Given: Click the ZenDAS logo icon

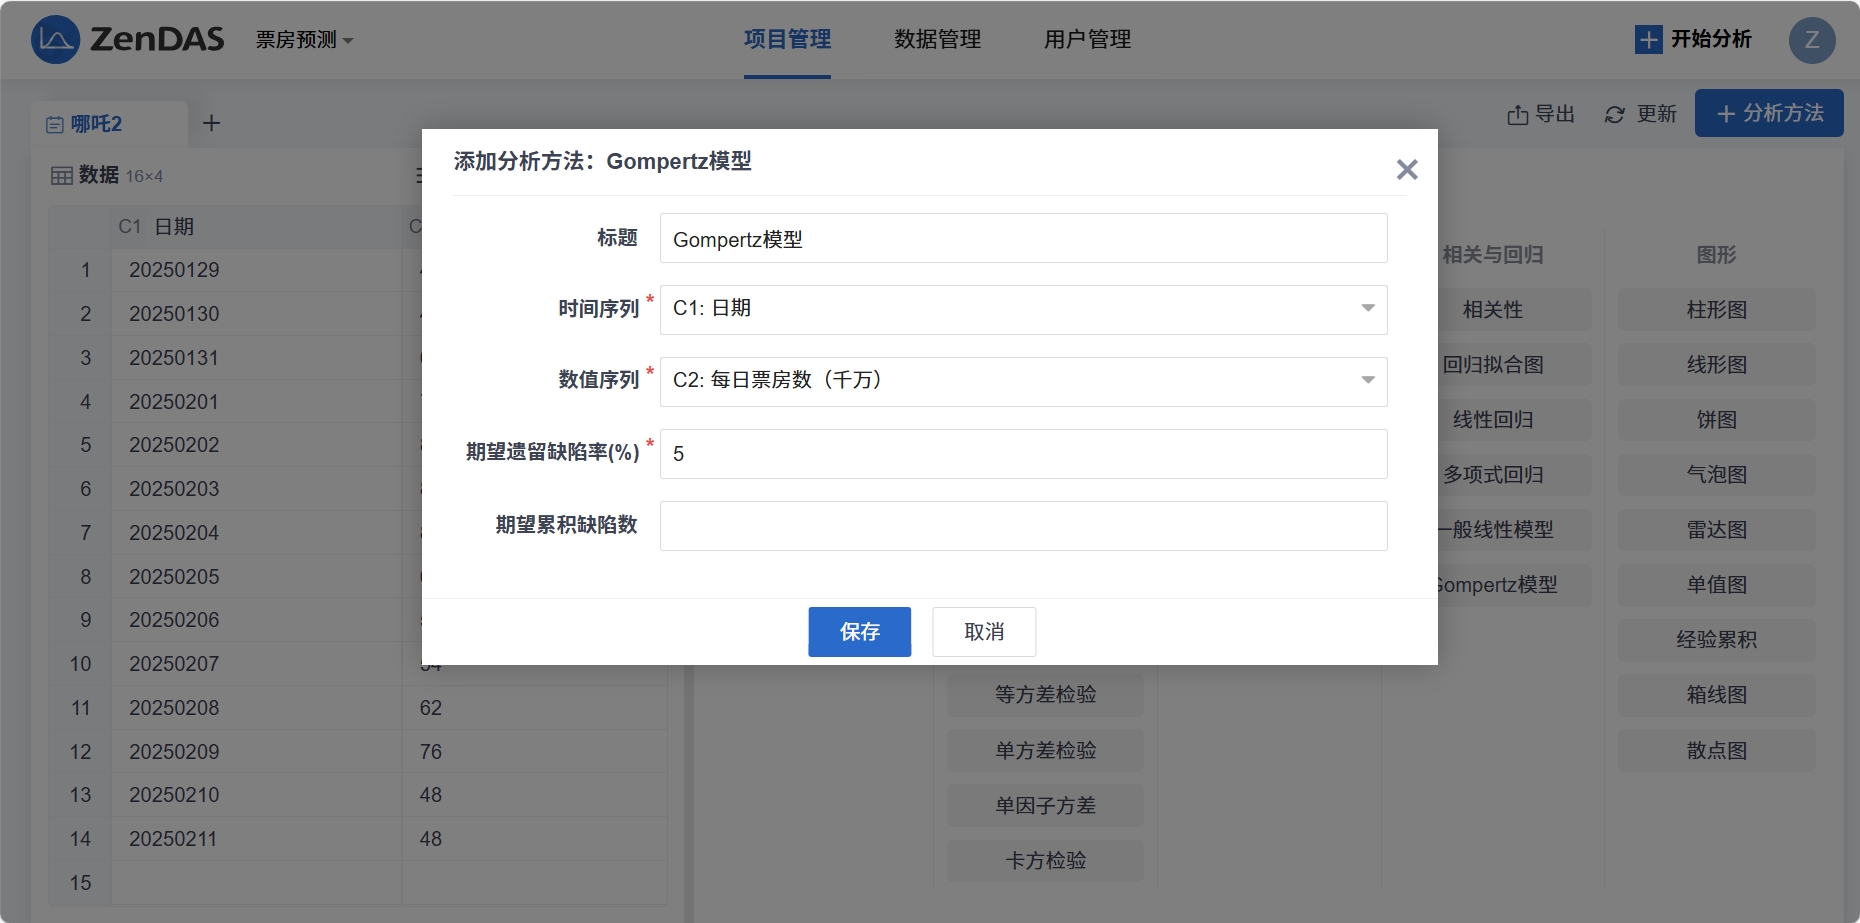Looking at the screenshot, I should (55, 40).
